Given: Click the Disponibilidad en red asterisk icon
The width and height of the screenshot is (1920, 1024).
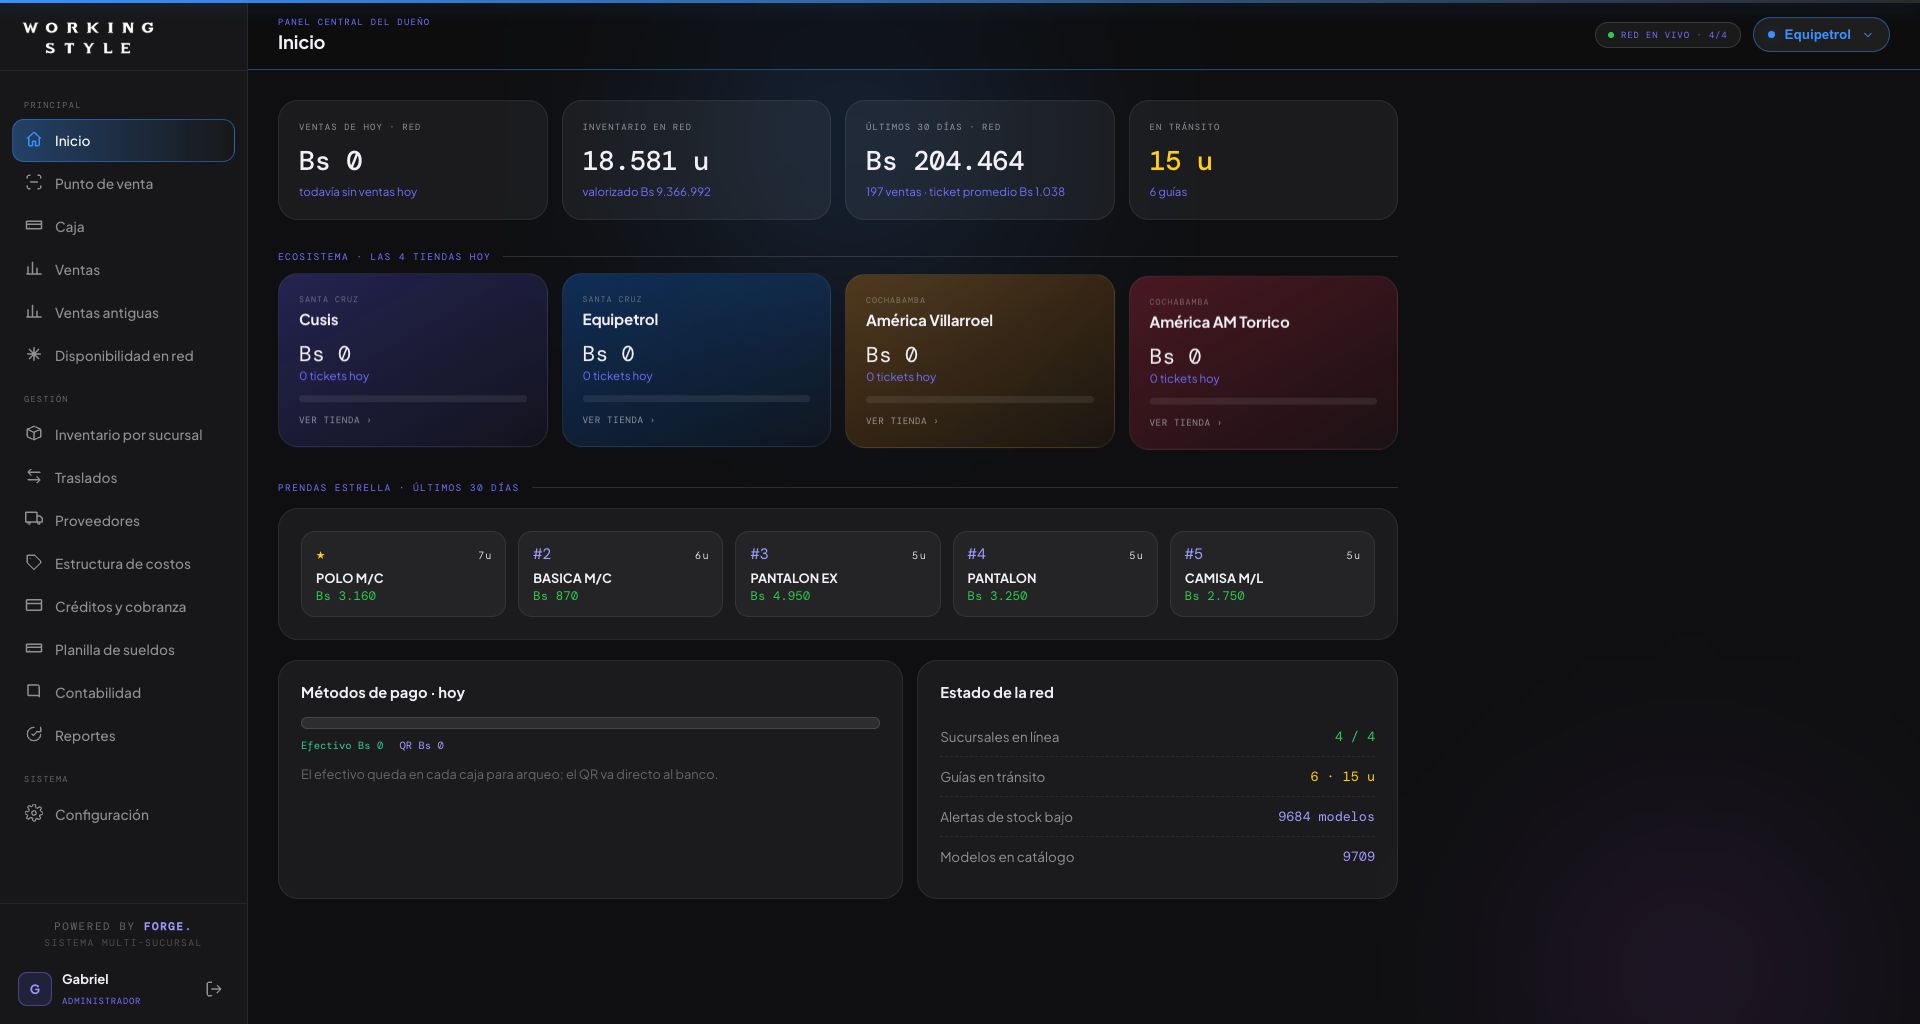Looking at the screenshot, I should [x=34, y=355].
